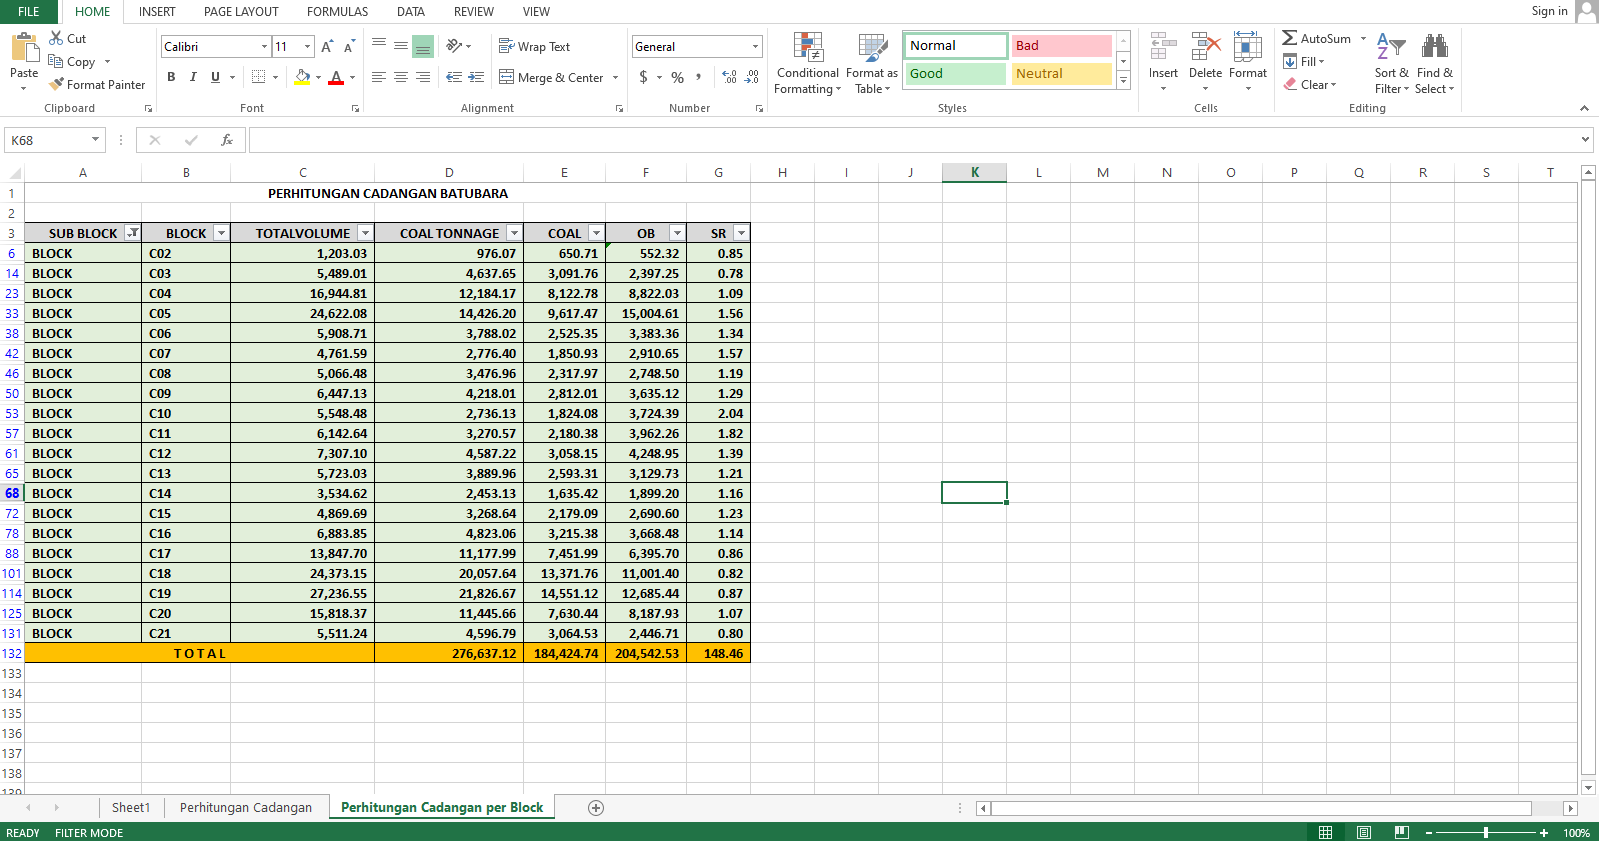Click the Name Box showing K68
This screenshot has width=1599, height=841.
50,140
